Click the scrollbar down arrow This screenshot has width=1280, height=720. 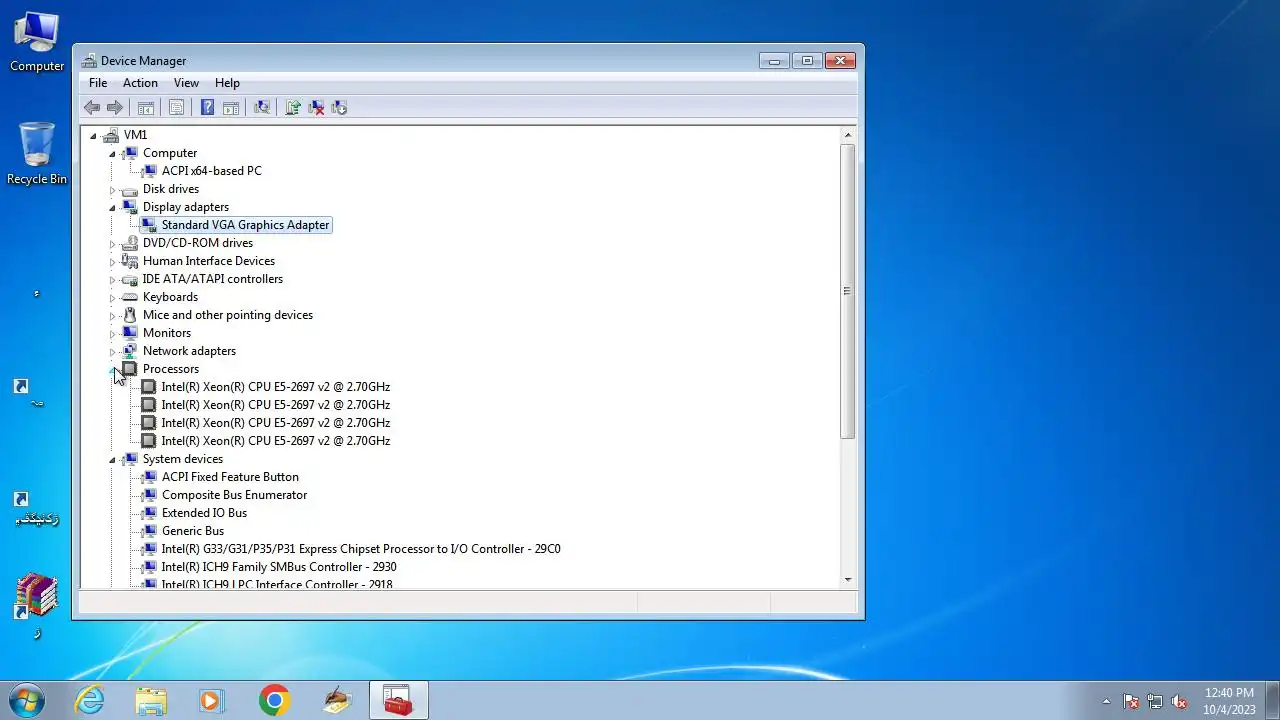(x=848, y=580)
